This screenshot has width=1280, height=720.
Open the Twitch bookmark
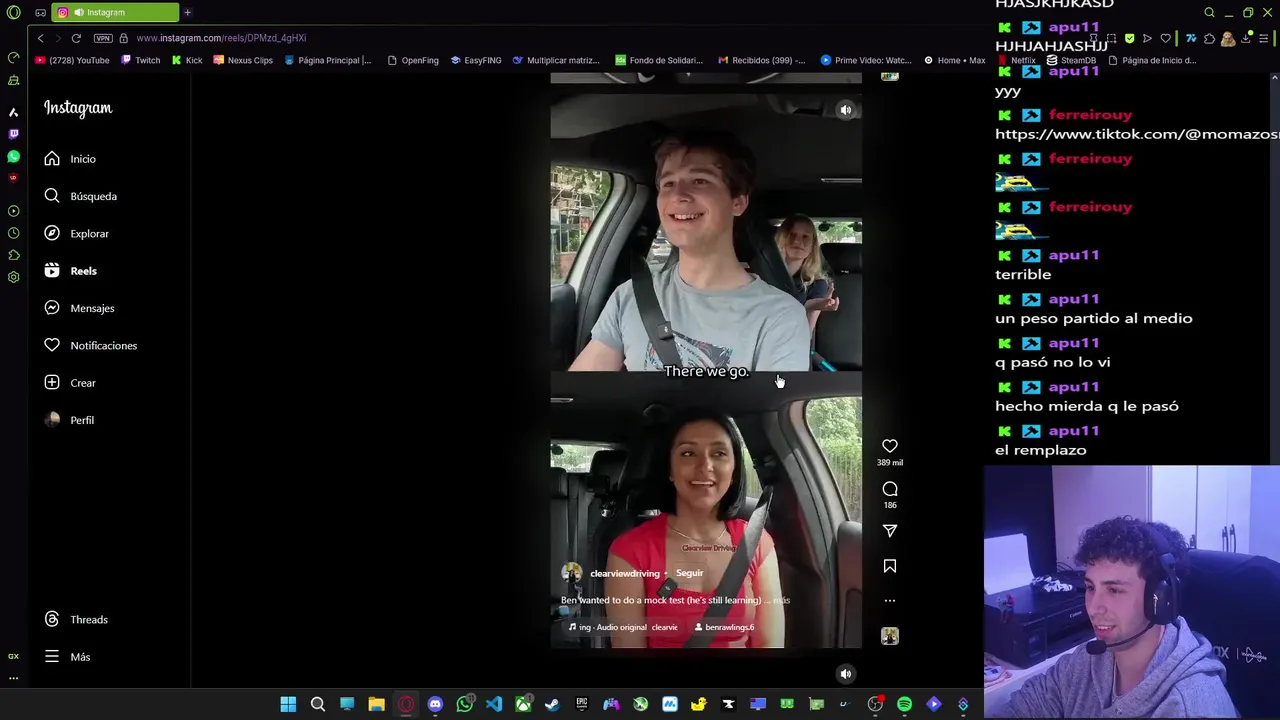[x=140, y=60]
